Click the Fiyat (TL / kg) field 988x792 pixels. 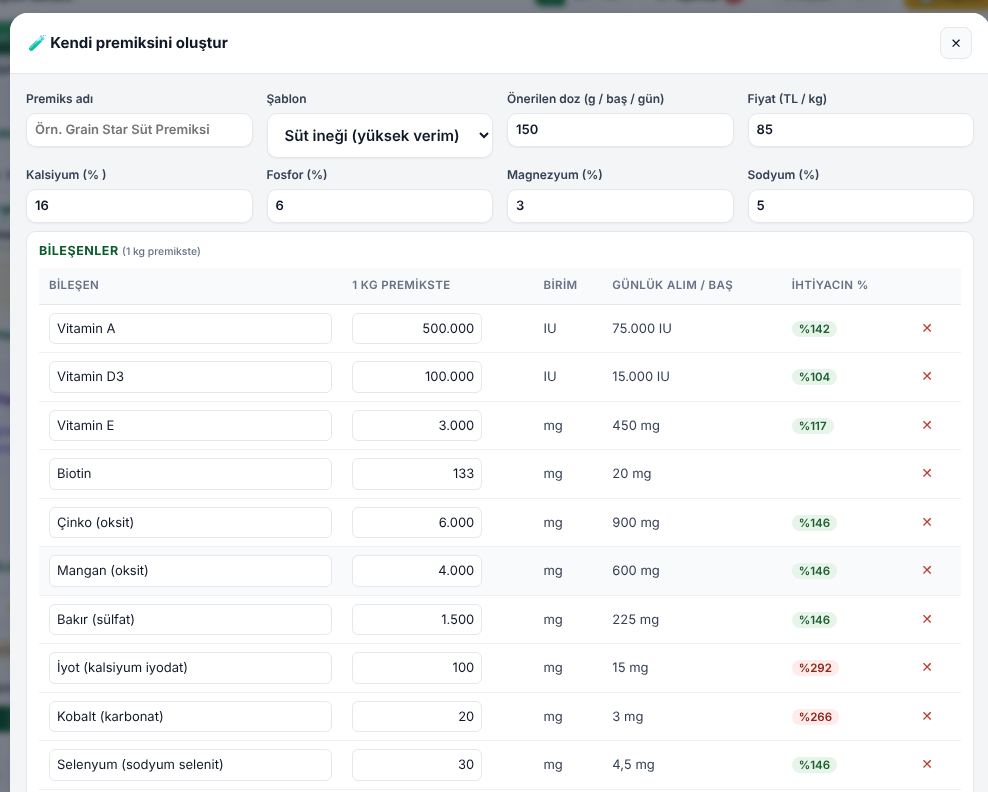(x=861, y=130)
